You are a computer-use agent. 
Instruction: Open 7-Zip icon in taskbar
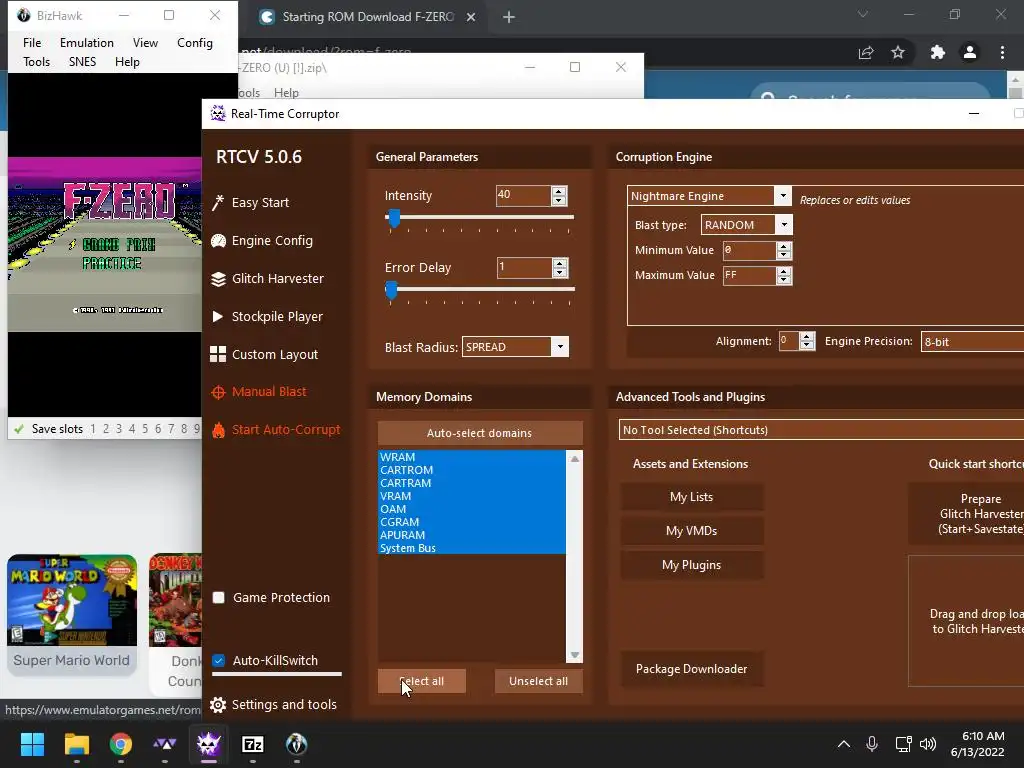253,744
